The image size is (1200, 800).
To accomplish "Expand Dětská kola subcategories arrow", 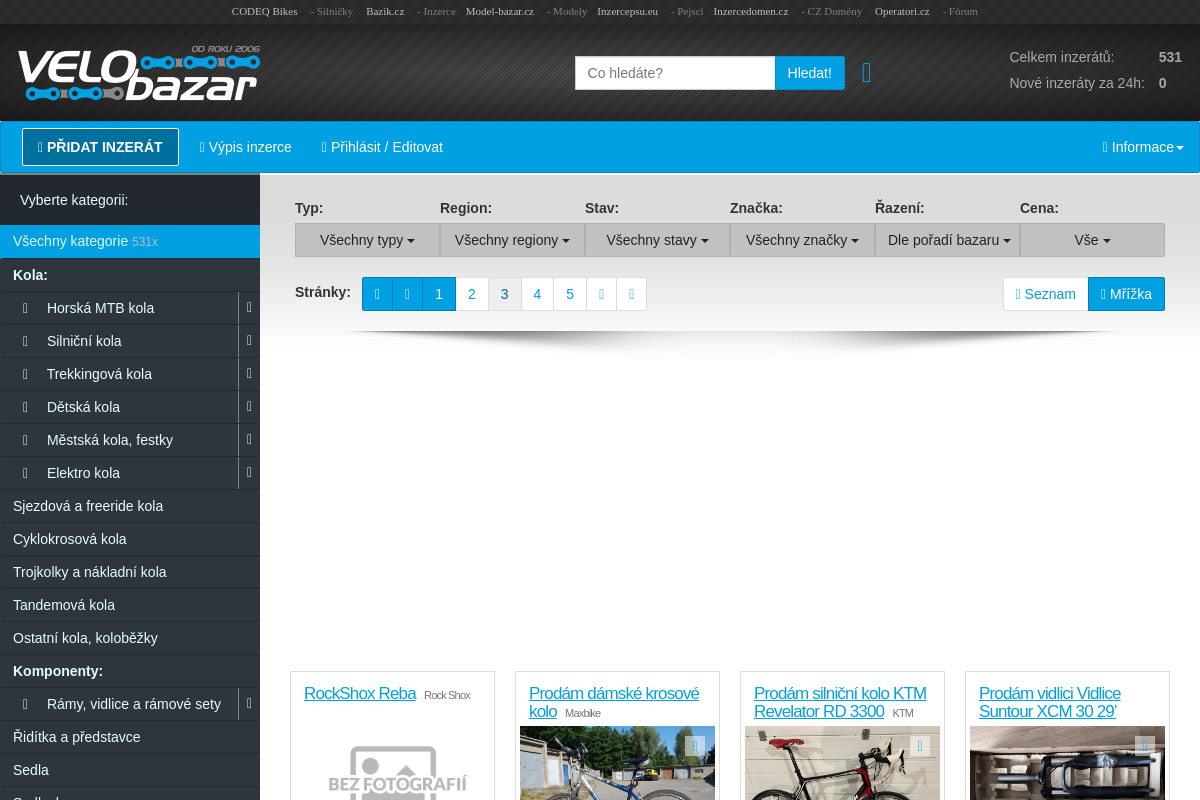I will (x=249, y=407).
